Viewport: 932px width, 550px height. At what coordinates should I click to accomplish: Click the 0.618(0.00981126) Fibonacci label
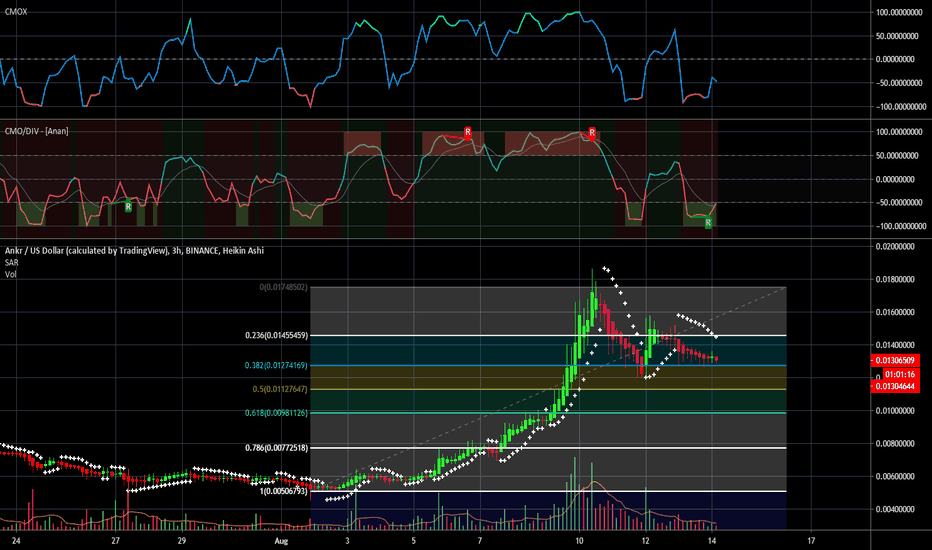(x=276, y=413)
